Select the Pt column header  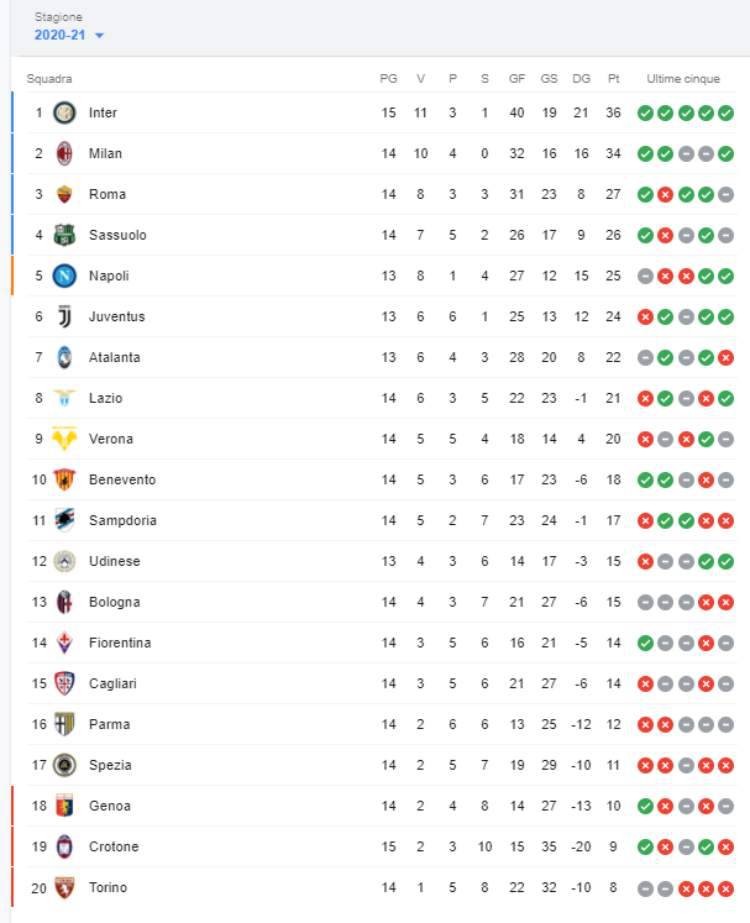point(616,76)
